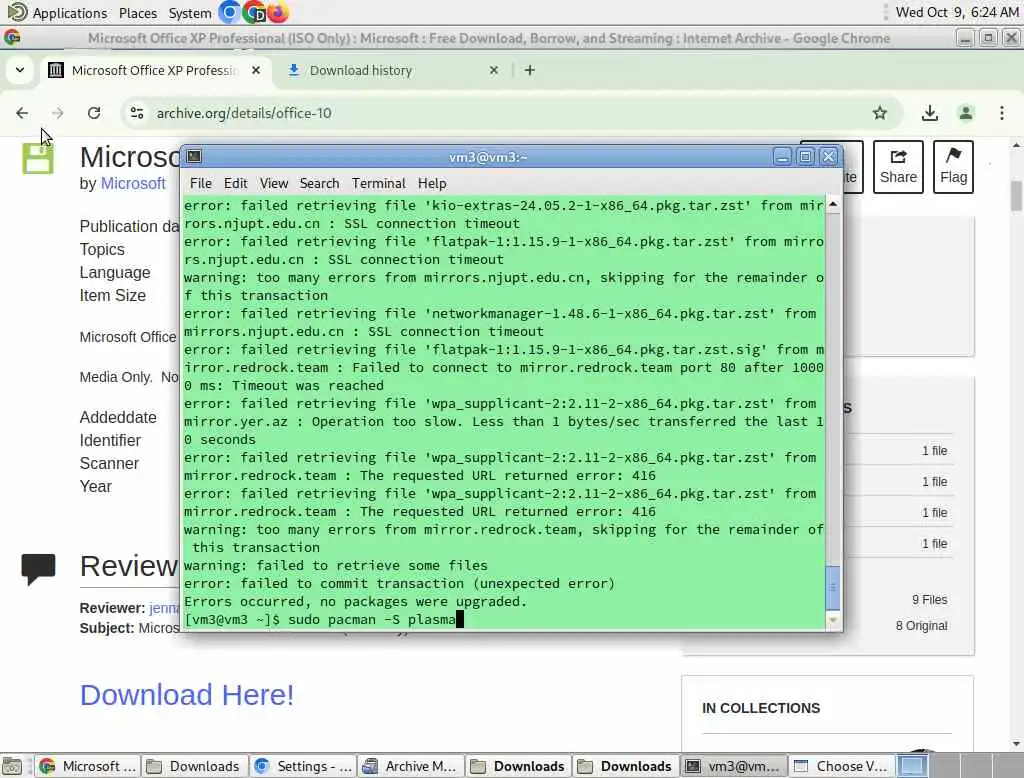Open terminal View menu

coord(274,184)
